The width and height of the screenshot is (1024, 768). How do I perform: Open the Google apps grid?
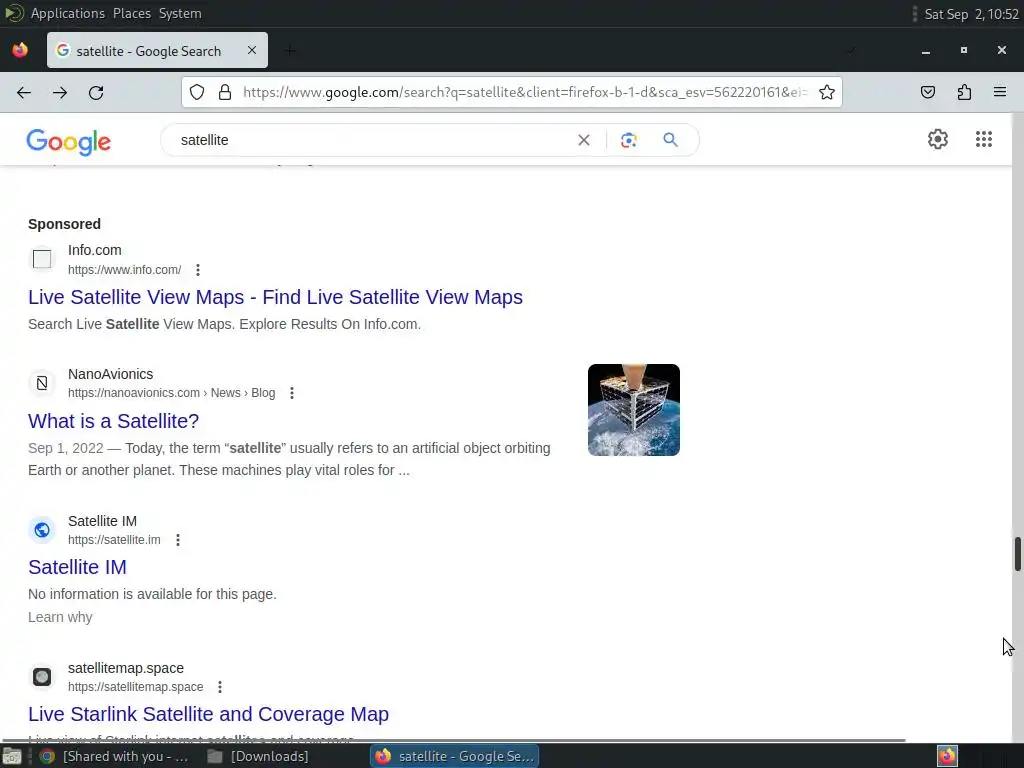(984, 139)
